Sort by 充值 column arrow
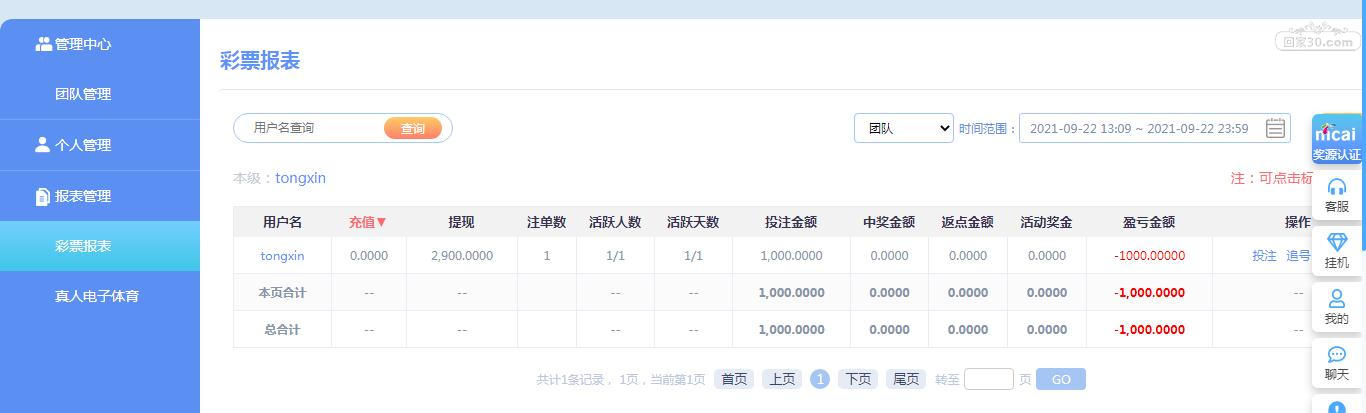This screenshot has height=413, width=1366. 381,222
